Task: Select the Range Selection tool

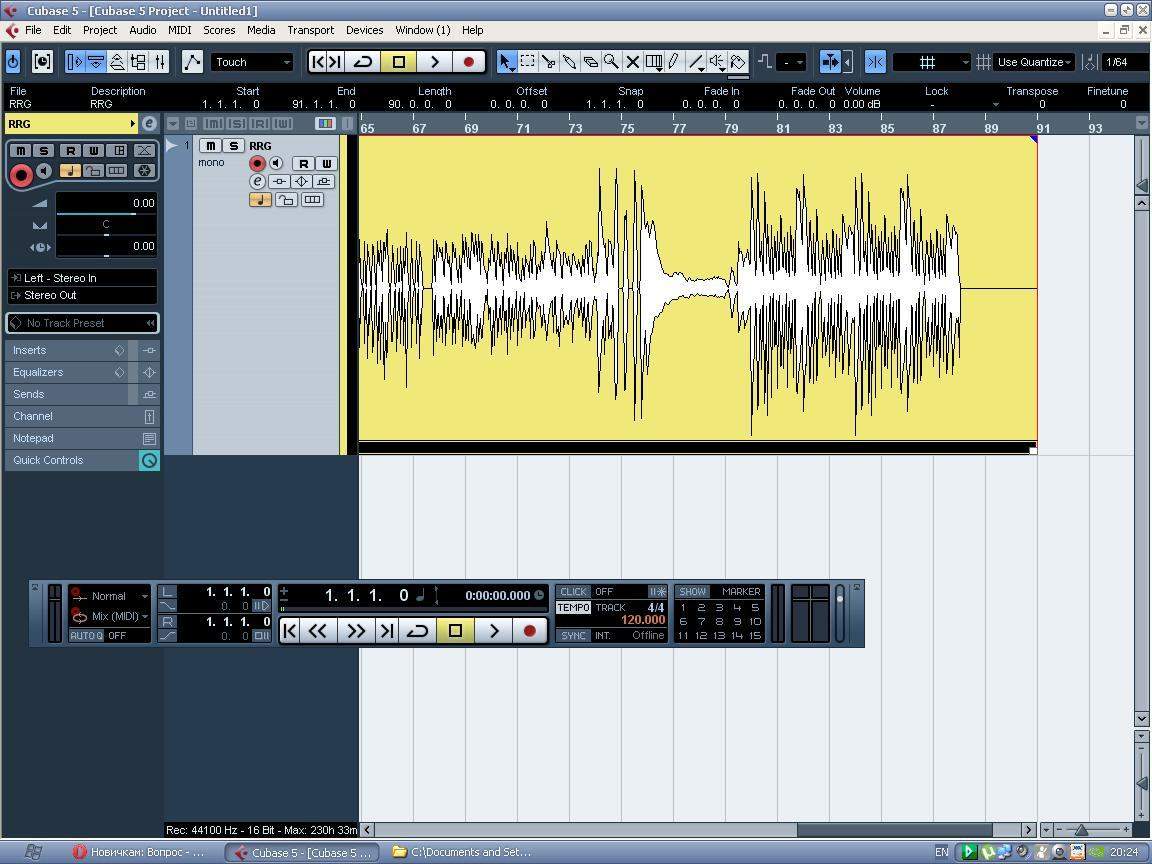Action: coord(527,62)
